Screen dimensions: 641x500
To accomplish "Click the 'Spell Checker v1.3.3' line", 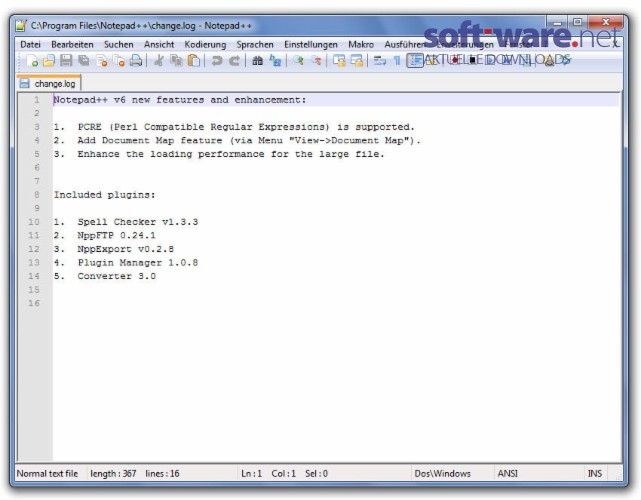I will click(138, 222).
